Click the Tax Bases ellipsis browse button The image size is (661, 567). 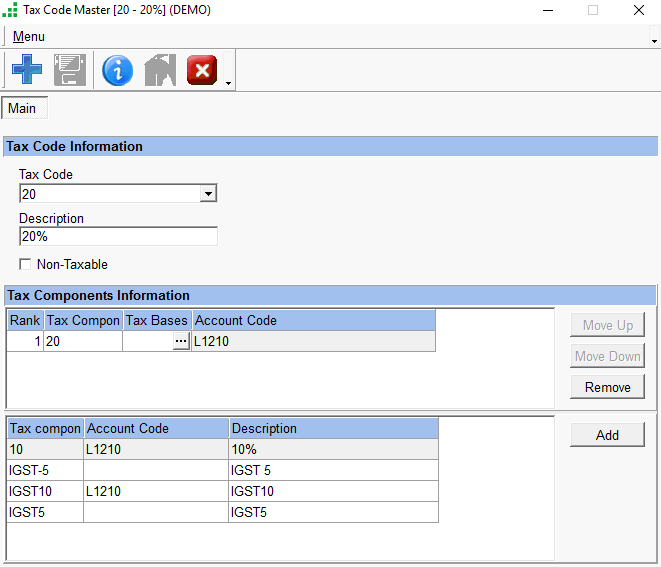(x=180, y=341)
